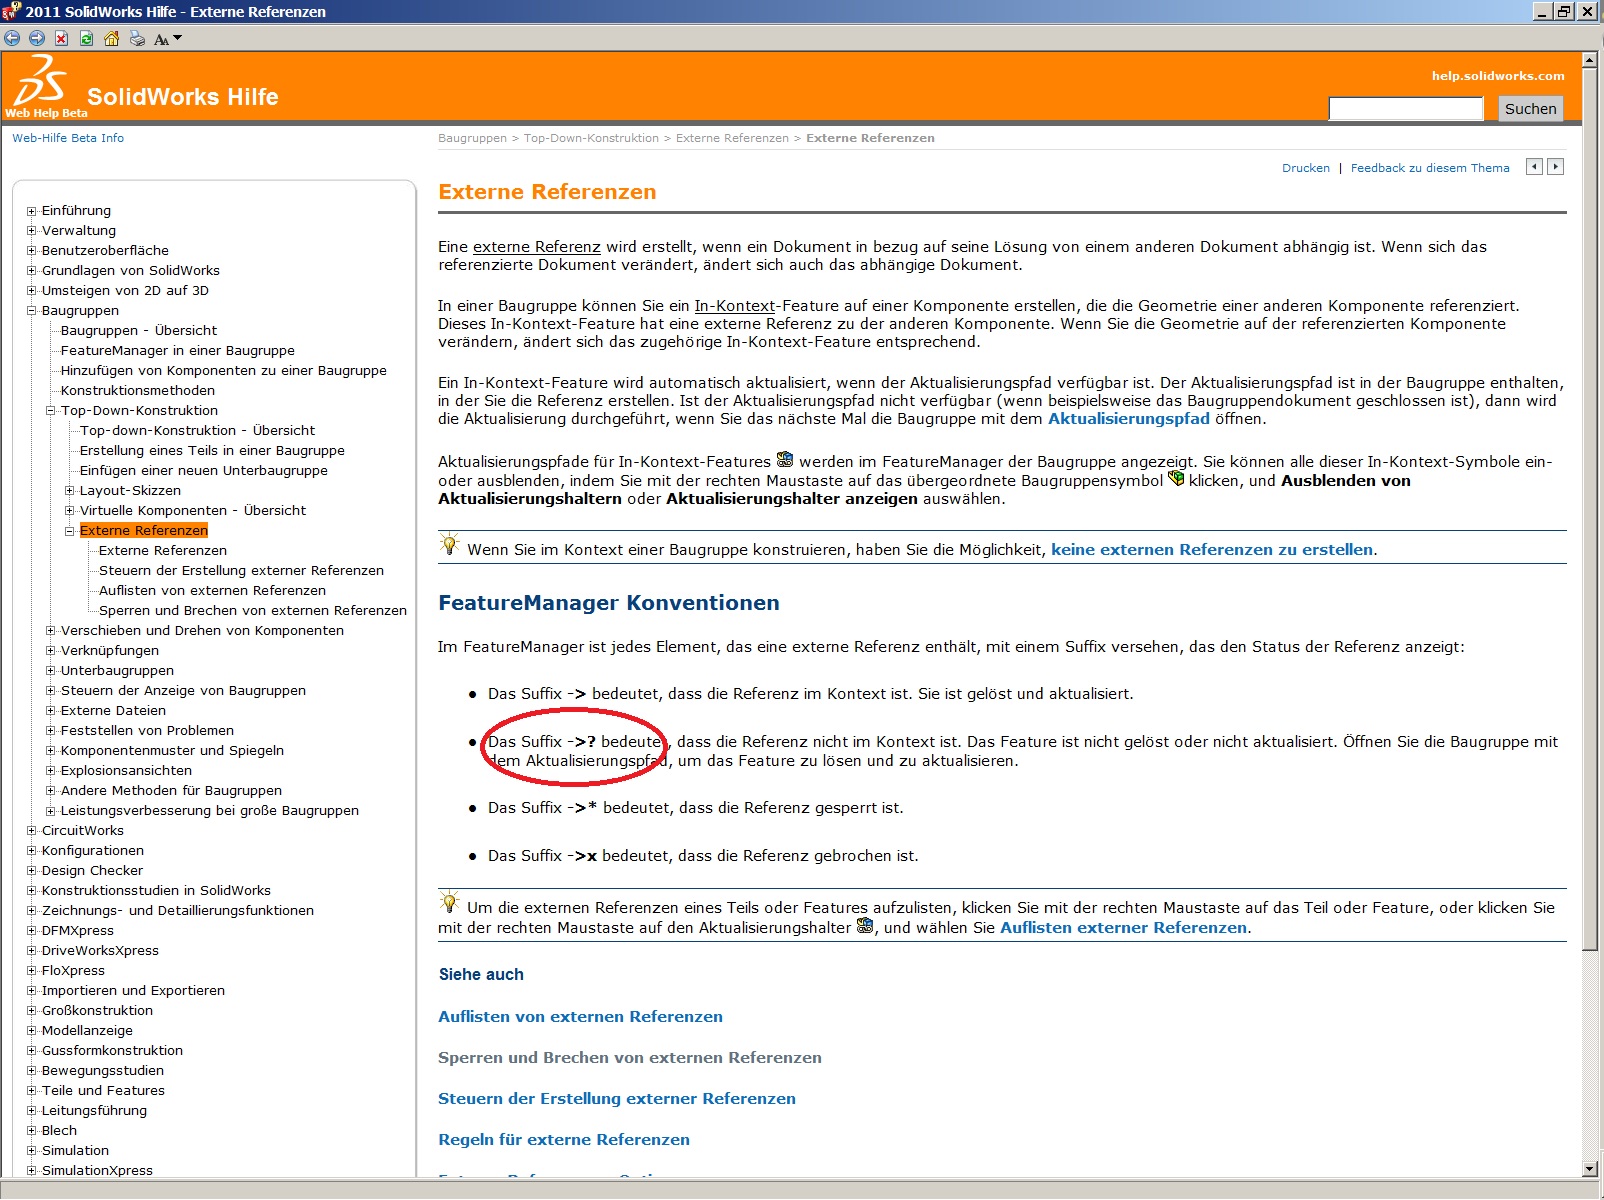The image size is (1604, 1200).
Task: Open FeatureManager in einer Baugruppe topic
Action: click(x=178, y=351)
